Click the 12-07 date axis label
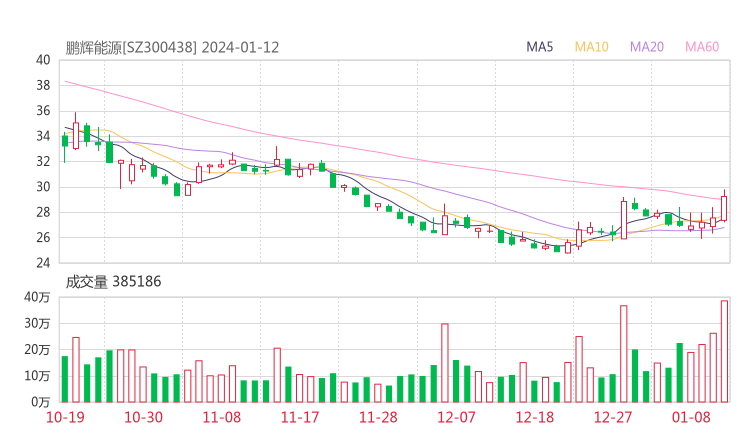Screen dimensions: 740x440 456,417
